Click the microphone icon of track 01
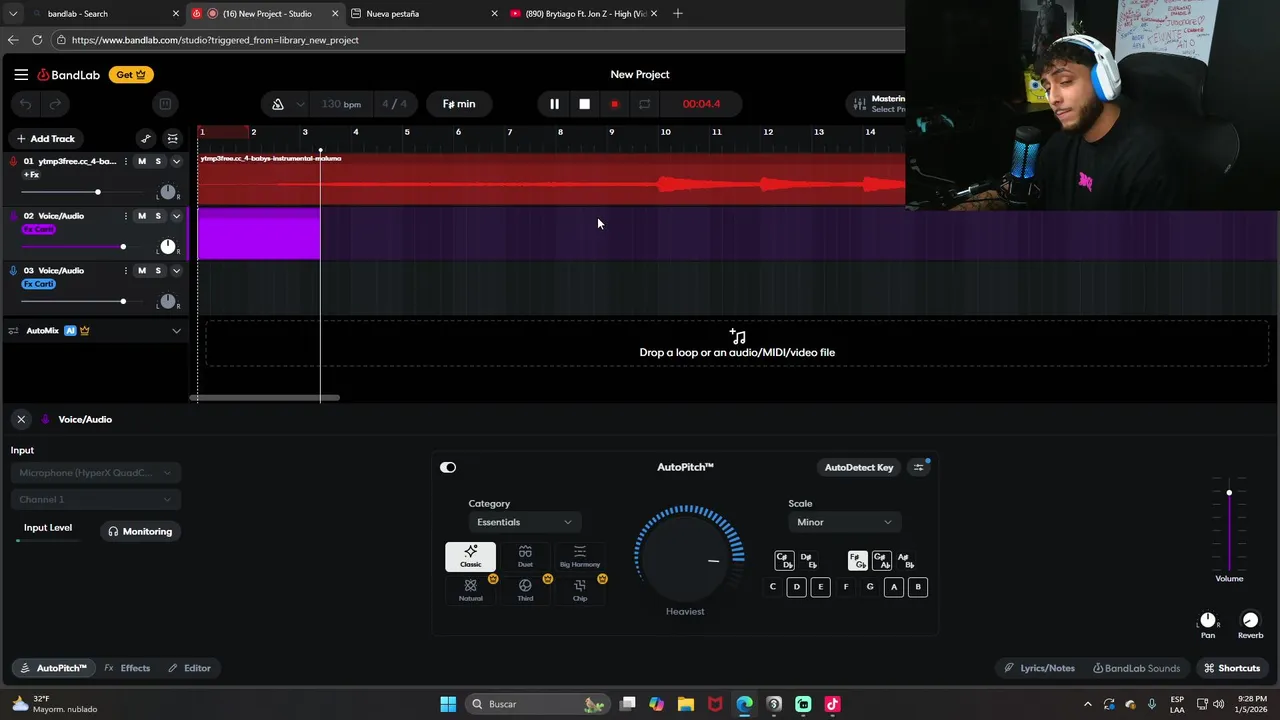The image size is (1280, 720). point(14,161)
